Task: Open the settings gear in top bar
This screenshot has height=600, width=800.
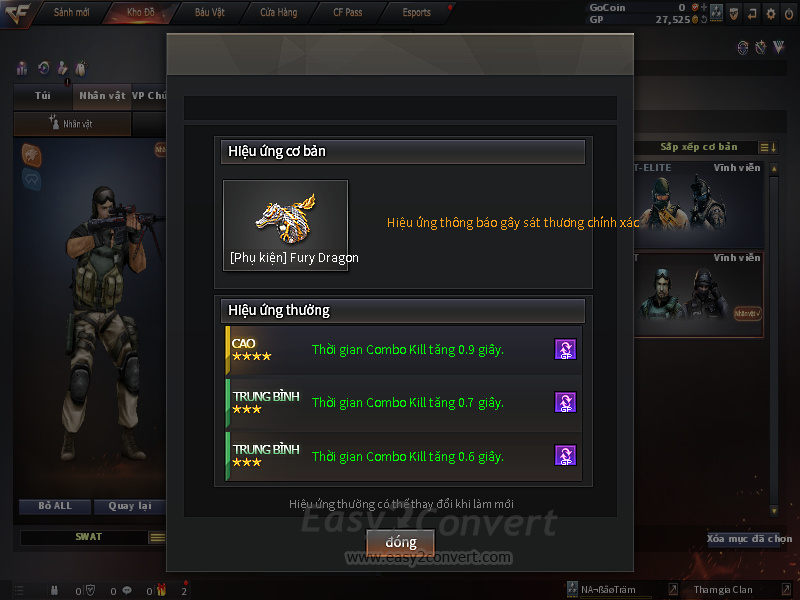Action: (x=770, y=14)
